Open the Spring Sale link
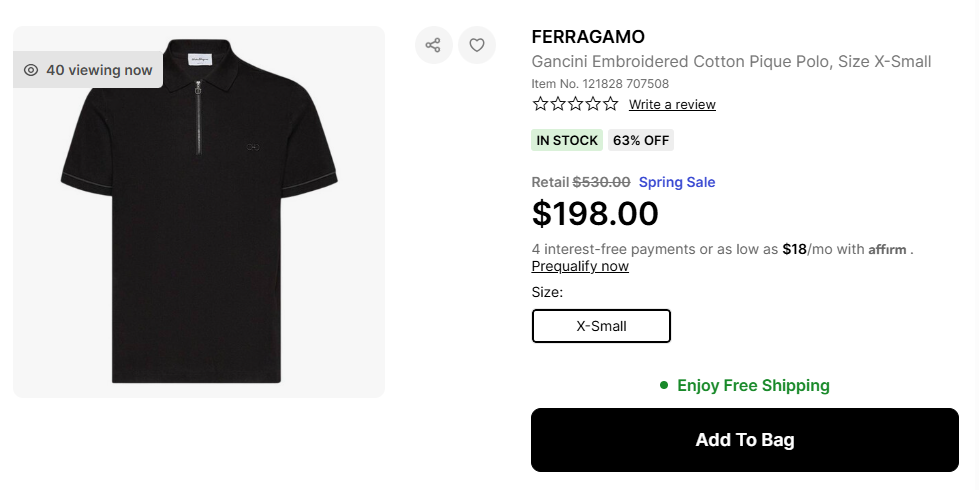Viewport: 979px width, 490px height. click(x=677, y=182)
